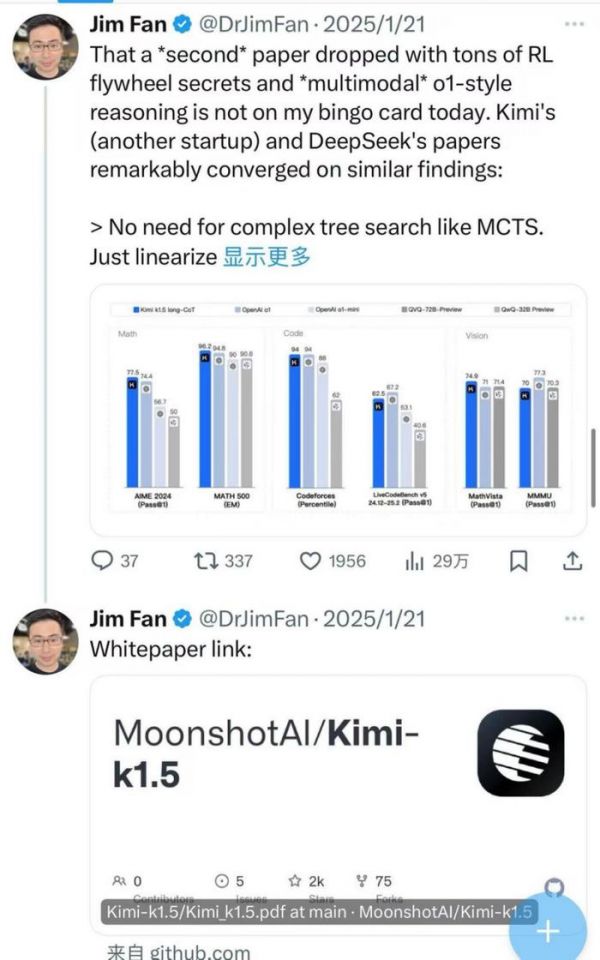600x960 pixels.
Task: Click the reply icon with 37 comments
Action: [x=102, y=561]
